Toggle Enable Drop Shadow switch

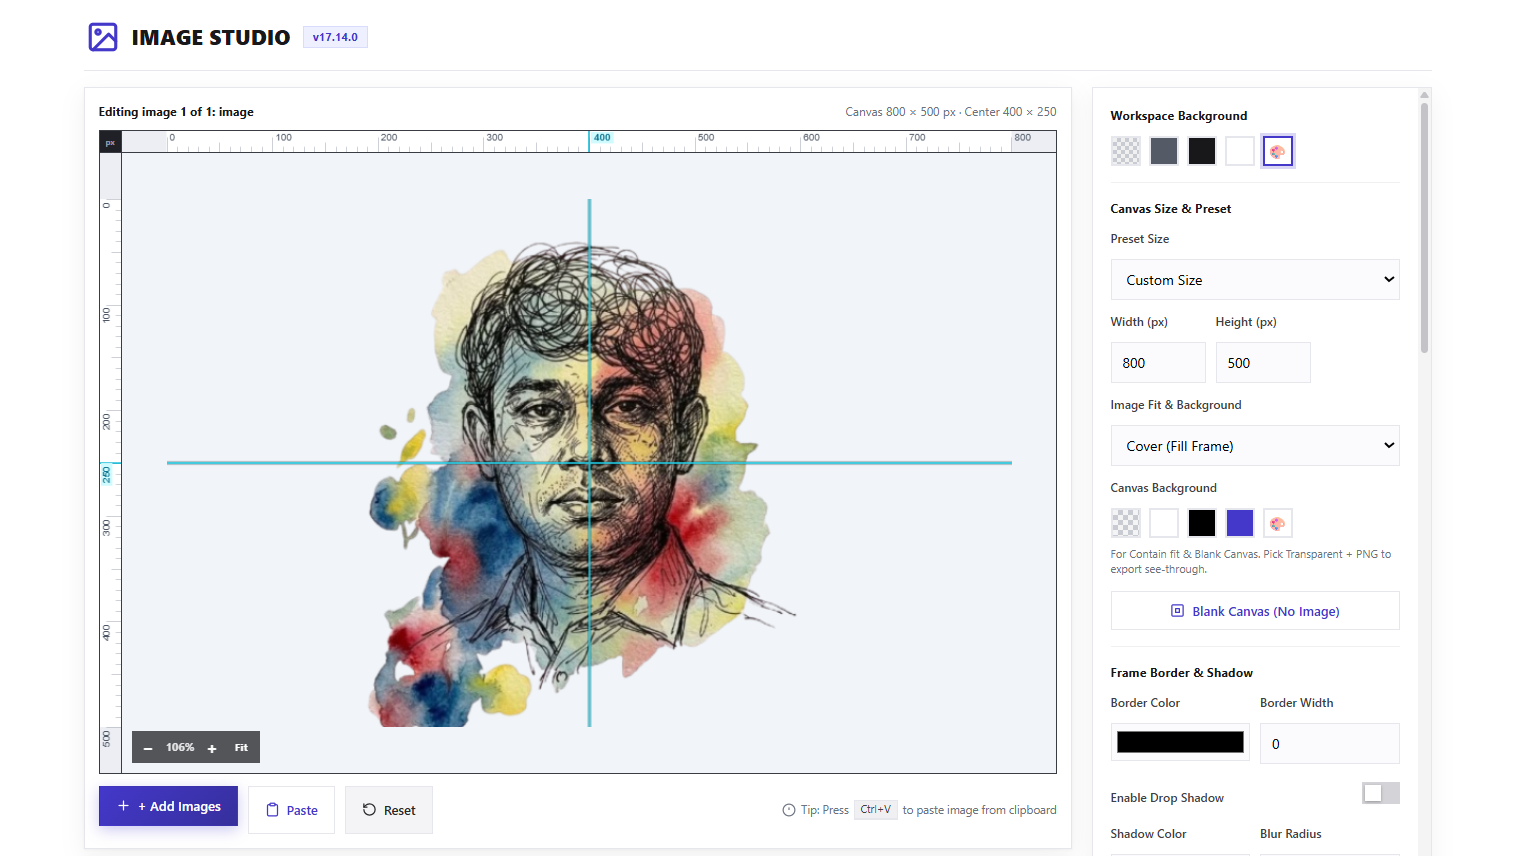tap(1381, 793)
